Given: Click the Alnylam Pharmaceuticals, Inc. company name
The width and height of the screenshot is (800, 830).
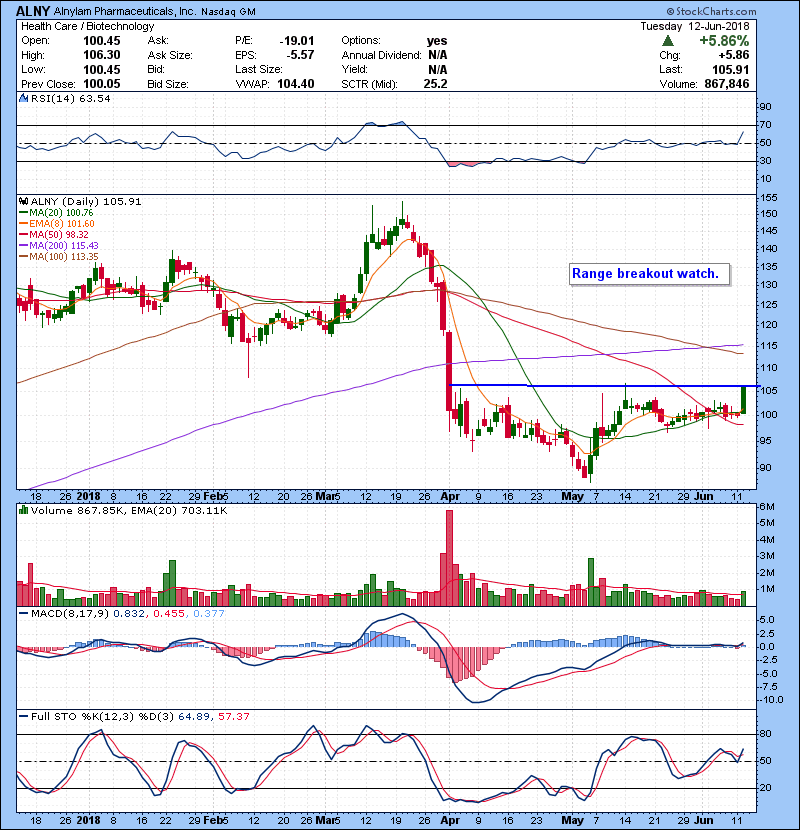Looking at the screenshot, I should pyautogui.click(x=124, y=11).
